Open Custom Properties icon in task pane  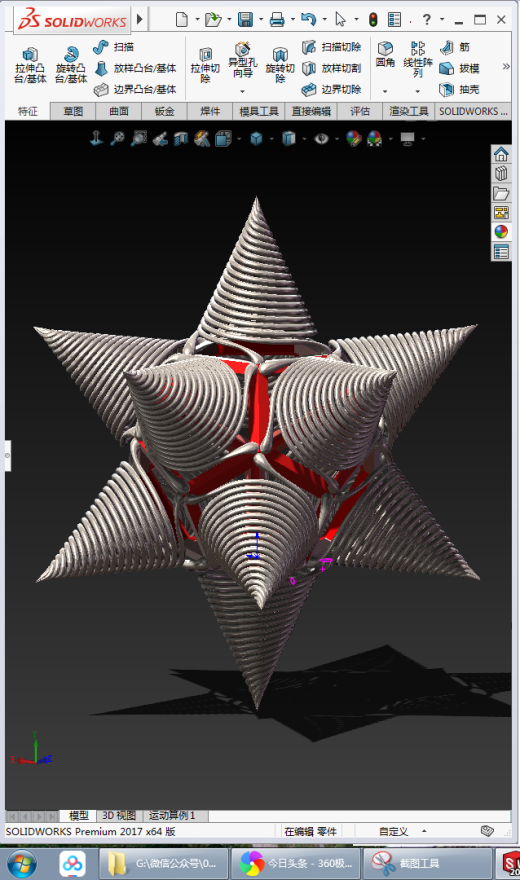(x=501, y=252)
